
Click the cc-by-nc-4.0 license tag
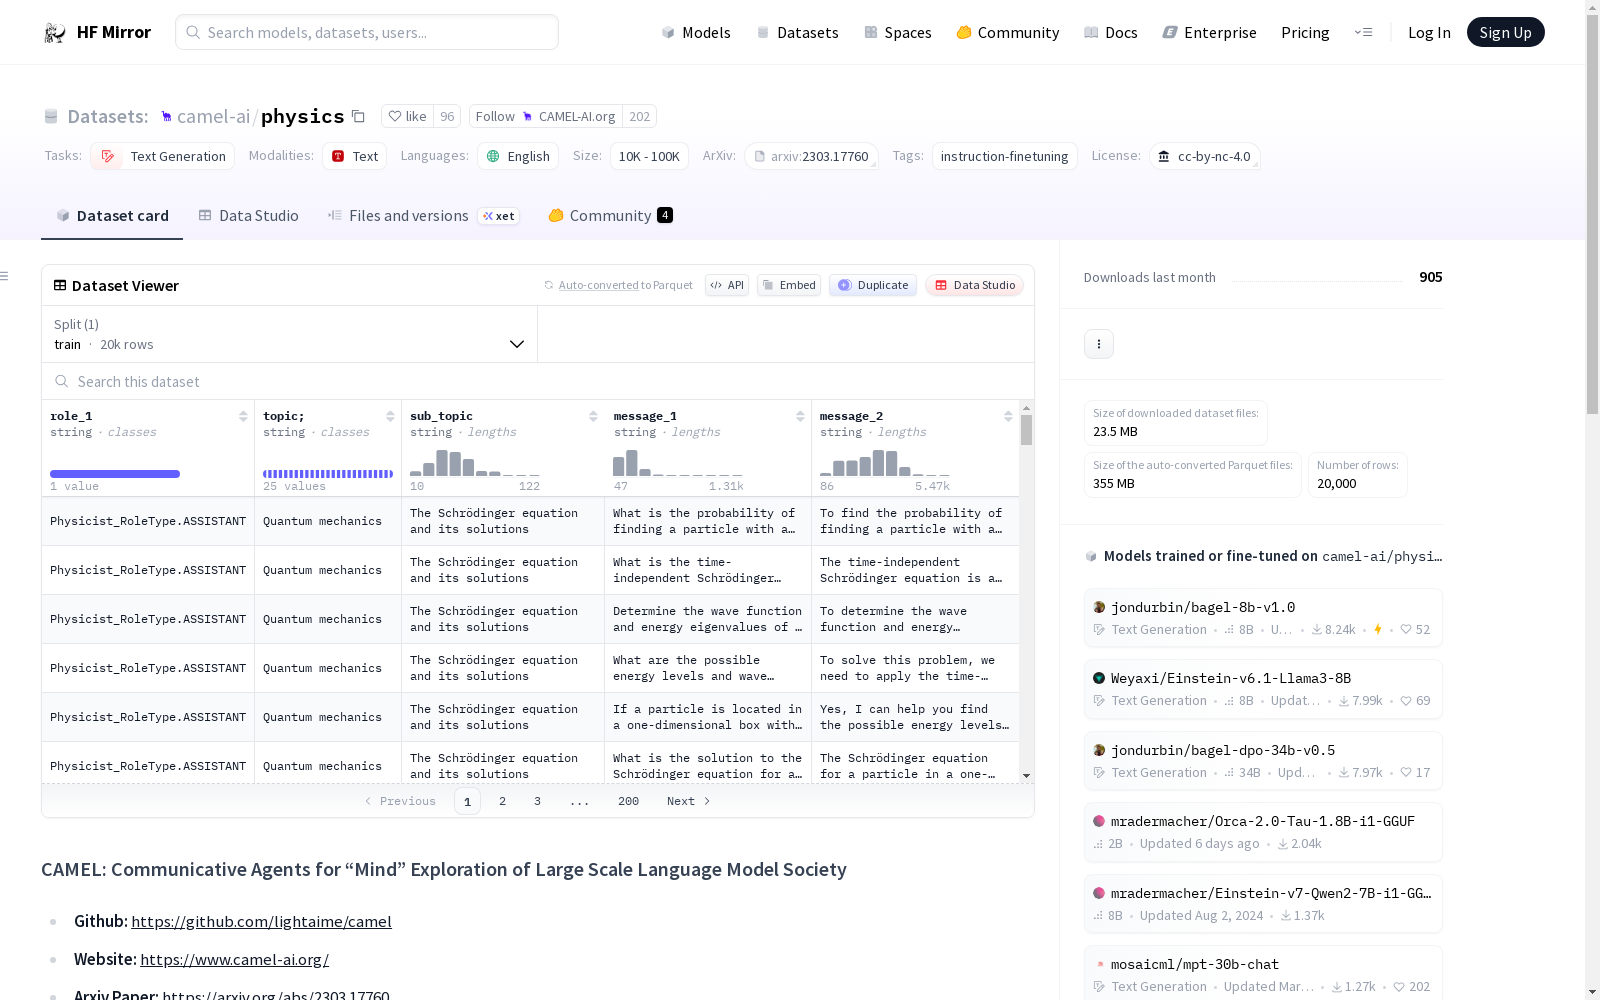click(x=1205, y=156)
